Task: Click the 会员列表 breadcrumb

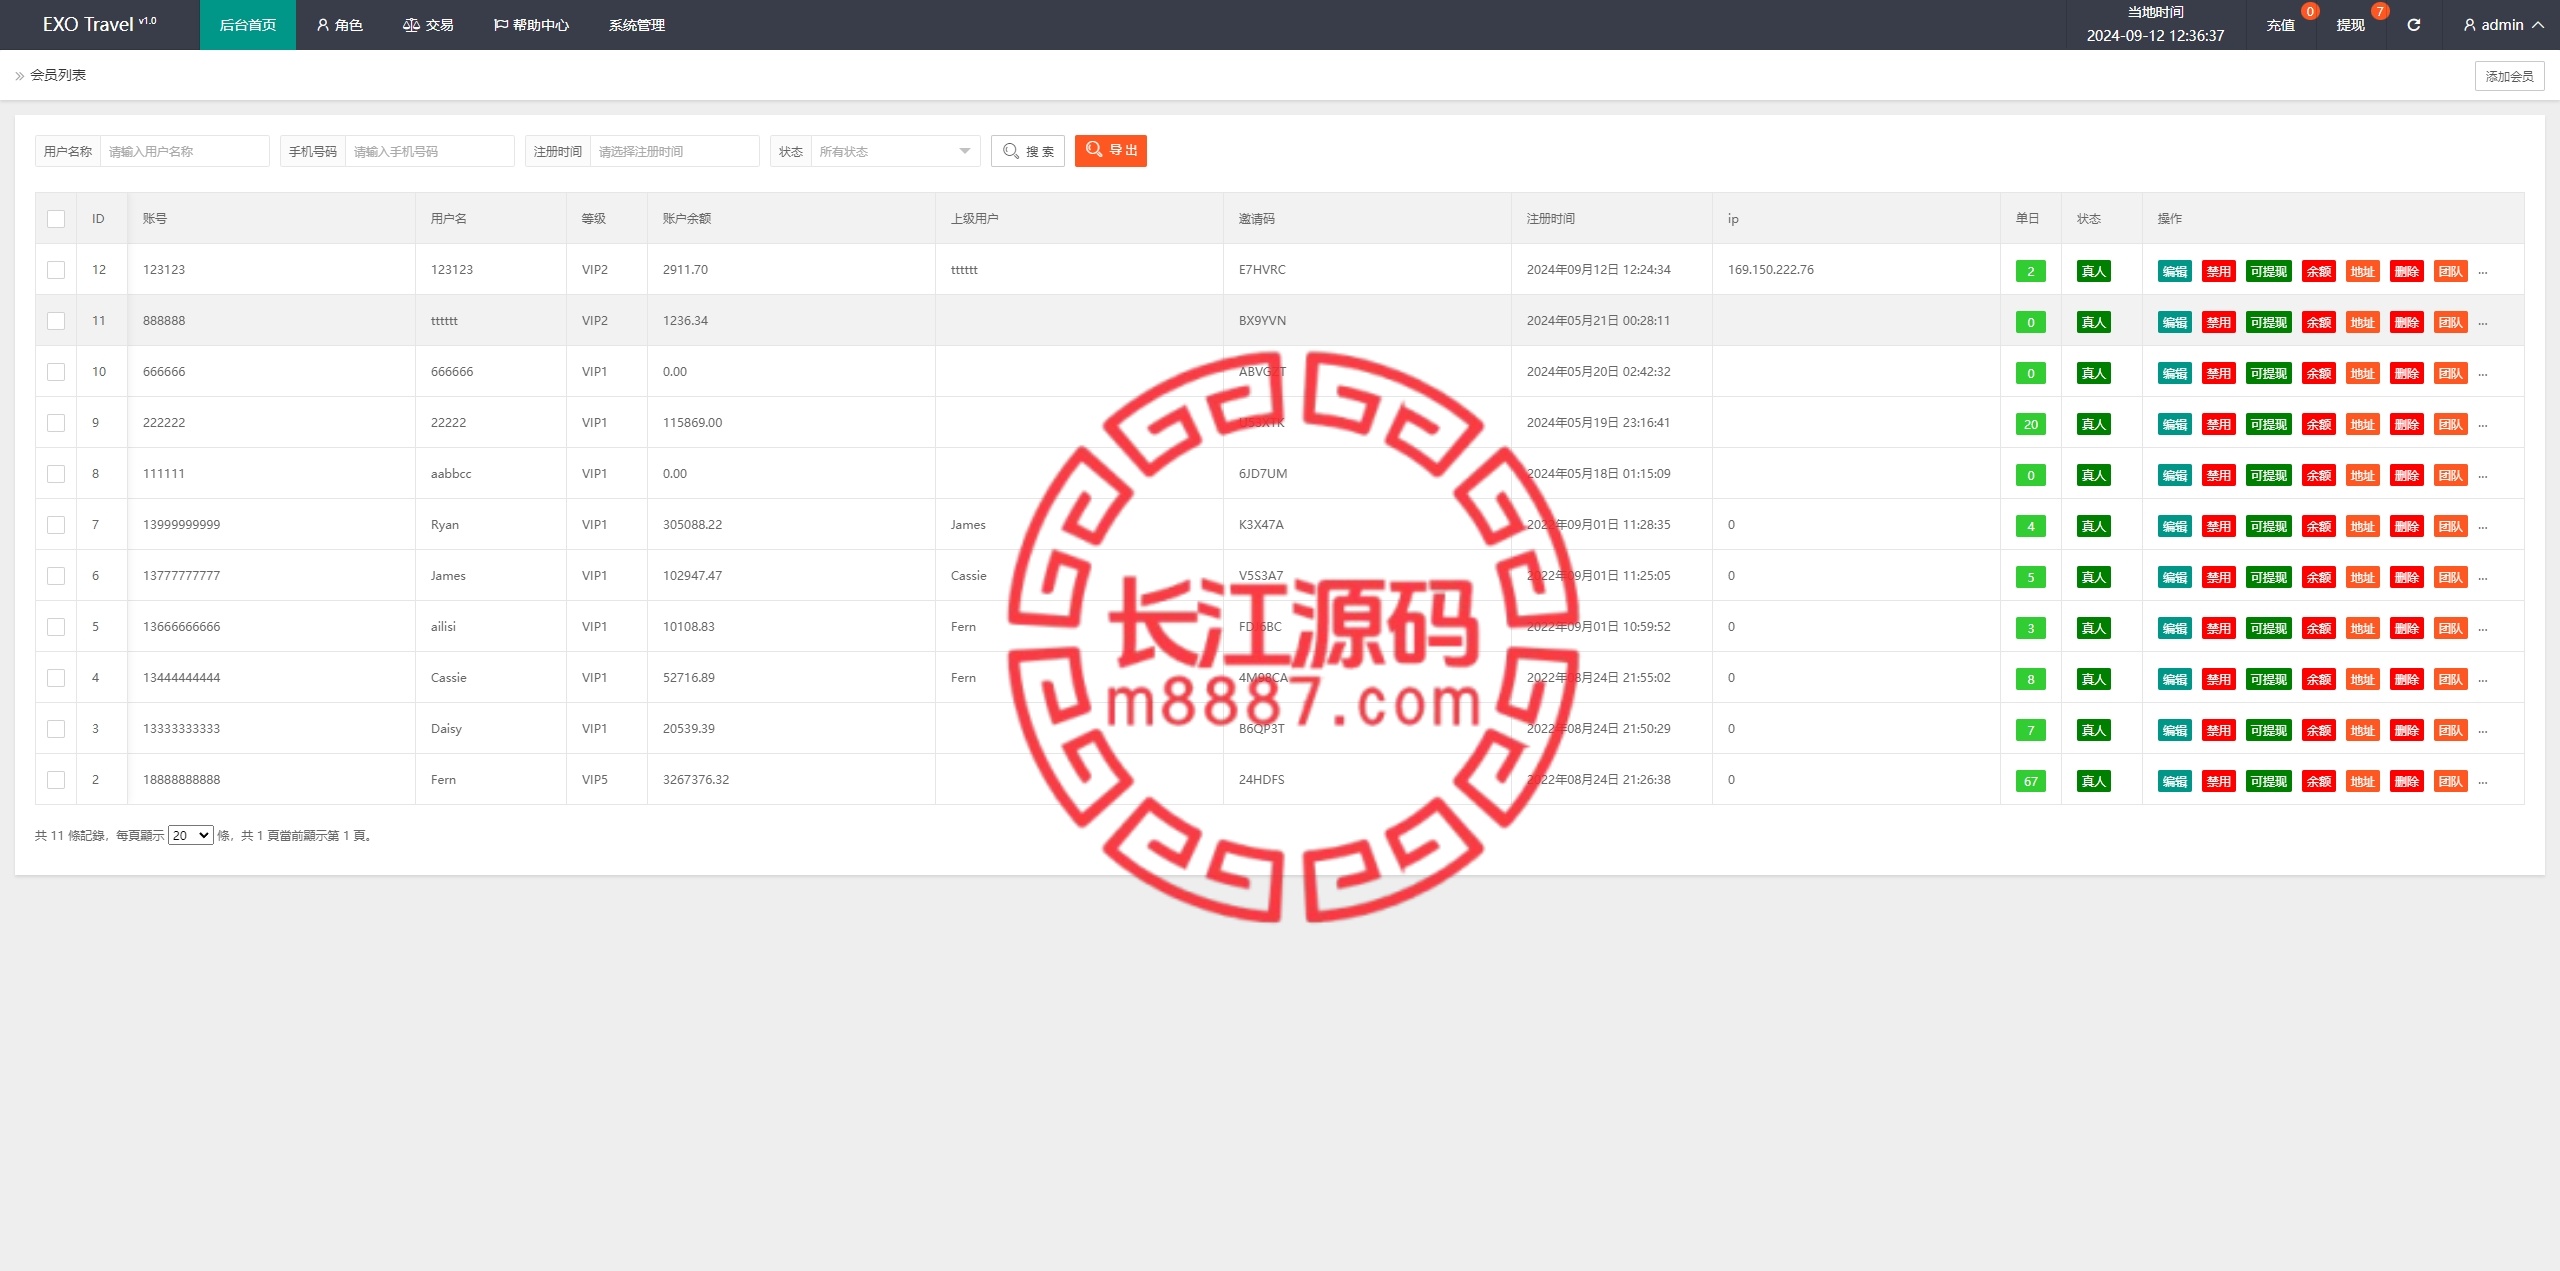Action: point(58,75)
